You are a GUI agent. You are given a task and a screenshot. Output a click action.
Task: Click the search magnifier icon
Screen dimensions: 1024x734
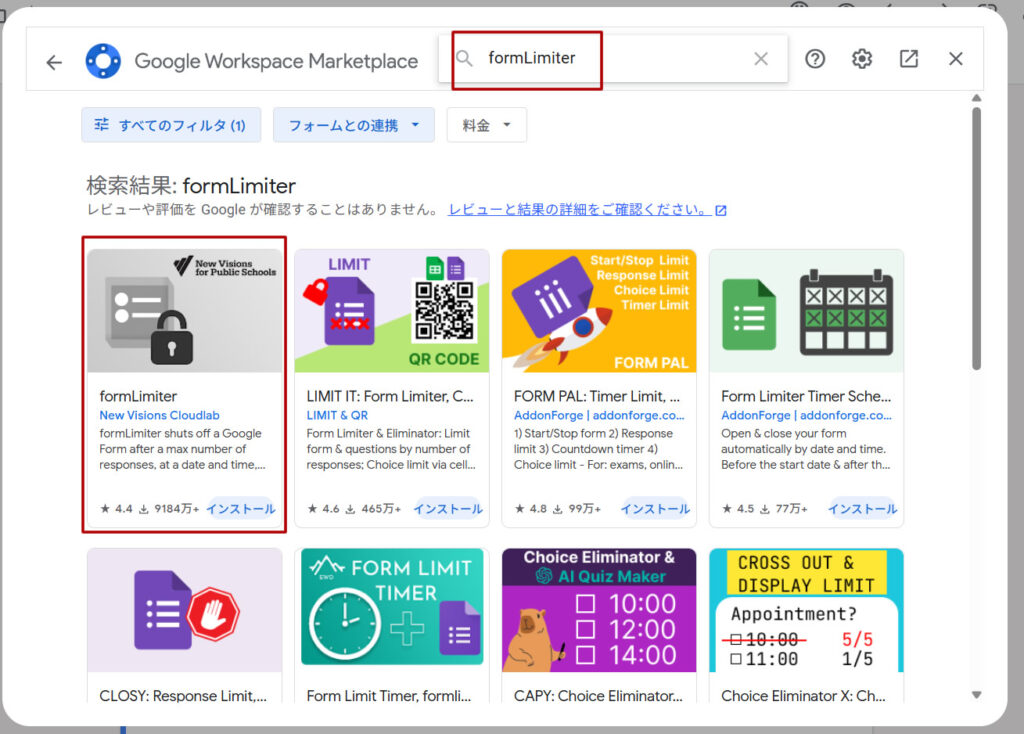click(464, 58)
